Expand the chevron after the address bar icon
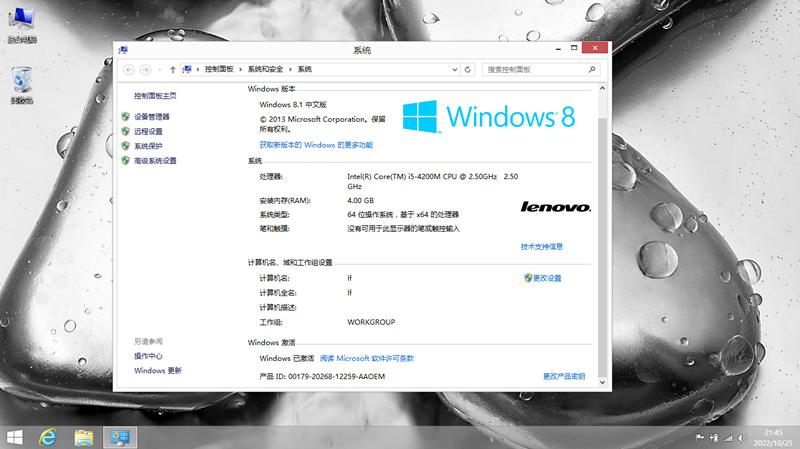The width and height of the screenshot is (800, 449). tap(198, 69)
